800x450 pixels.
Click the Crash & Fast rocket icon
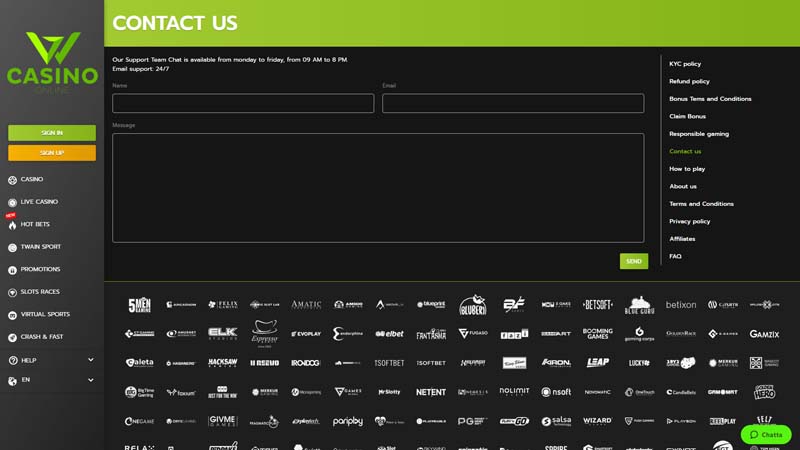pyautogui.click(x=12, y=337)
